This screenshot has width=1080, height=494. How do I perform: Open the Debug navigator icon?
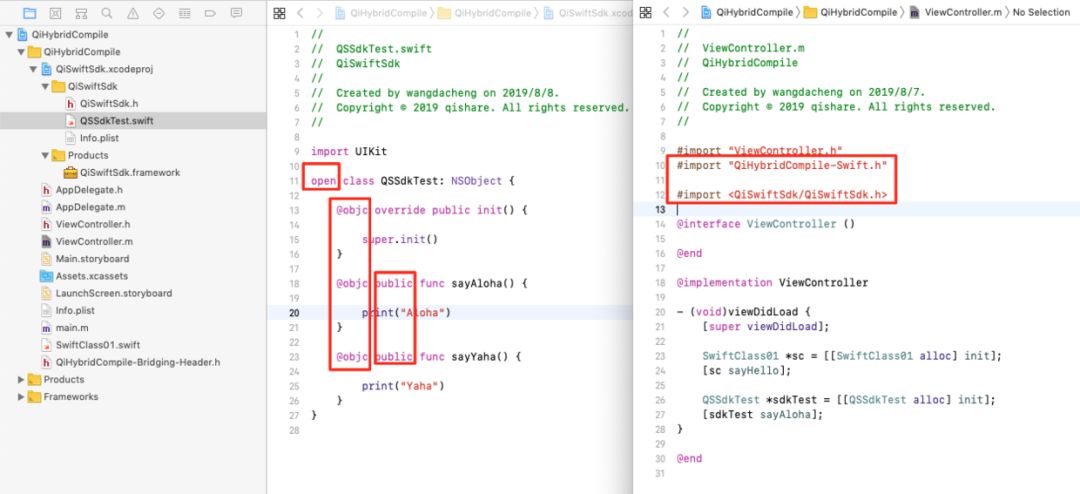[185, 13]
